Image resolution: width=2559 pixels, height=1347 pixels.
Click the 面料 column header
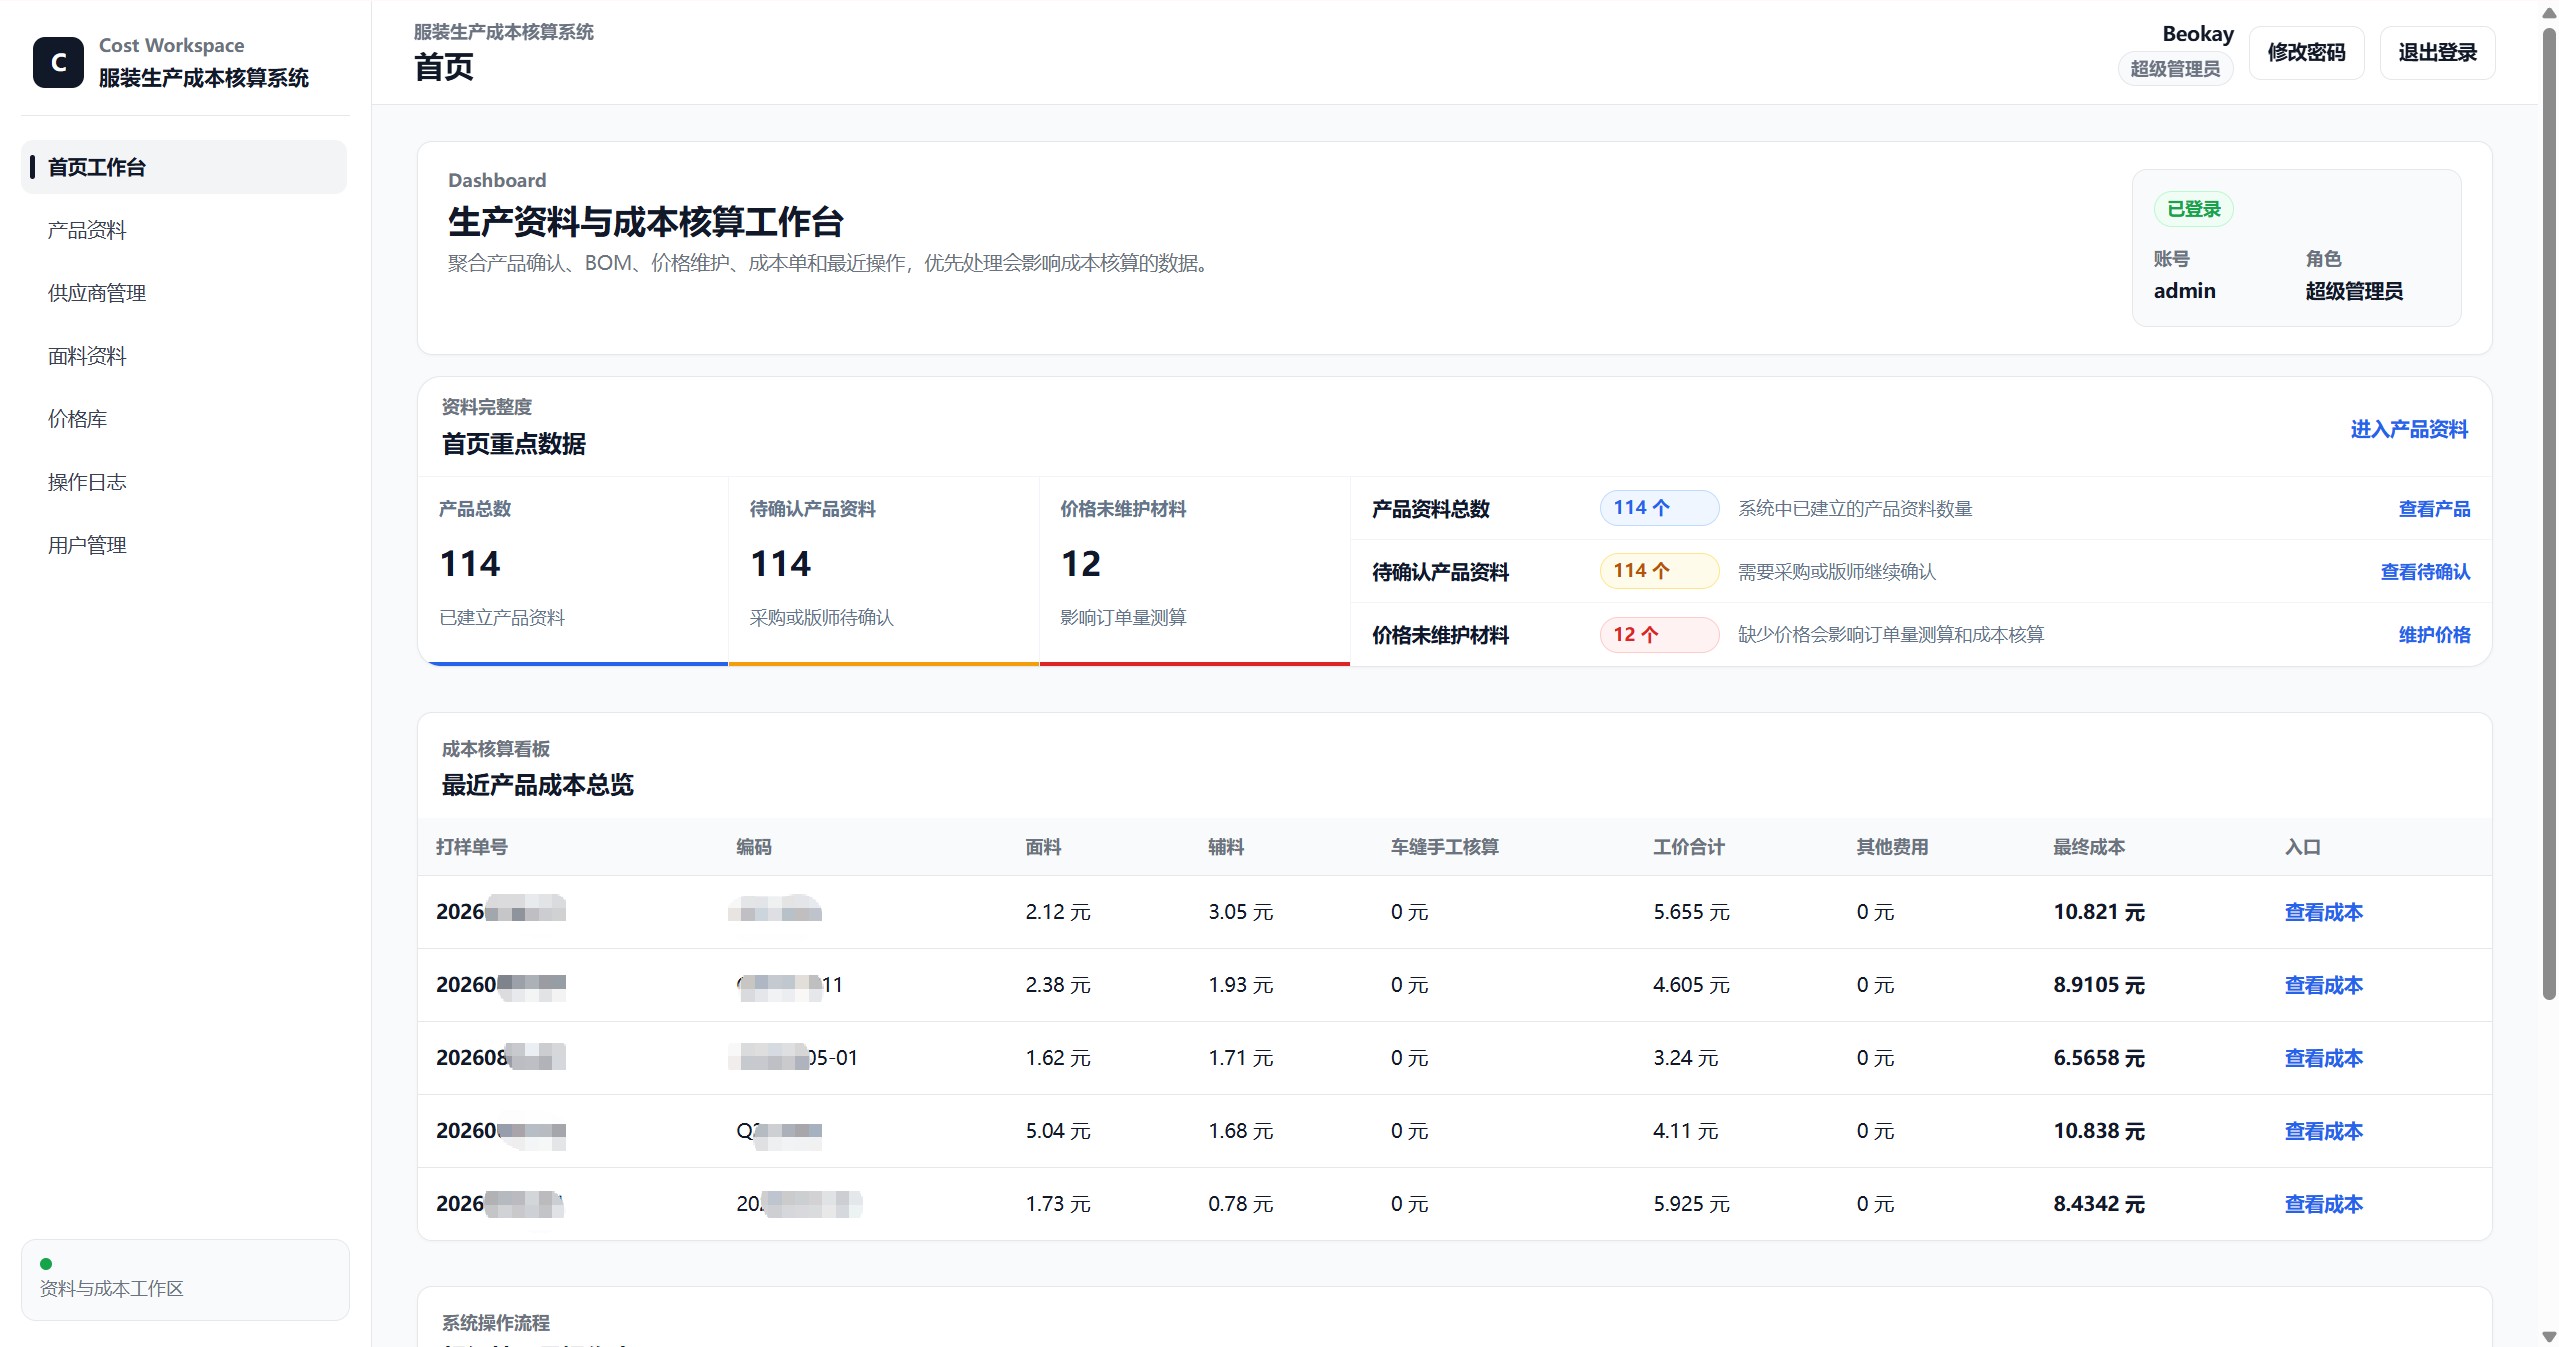pyautogui.click(x=1043, y=847)
